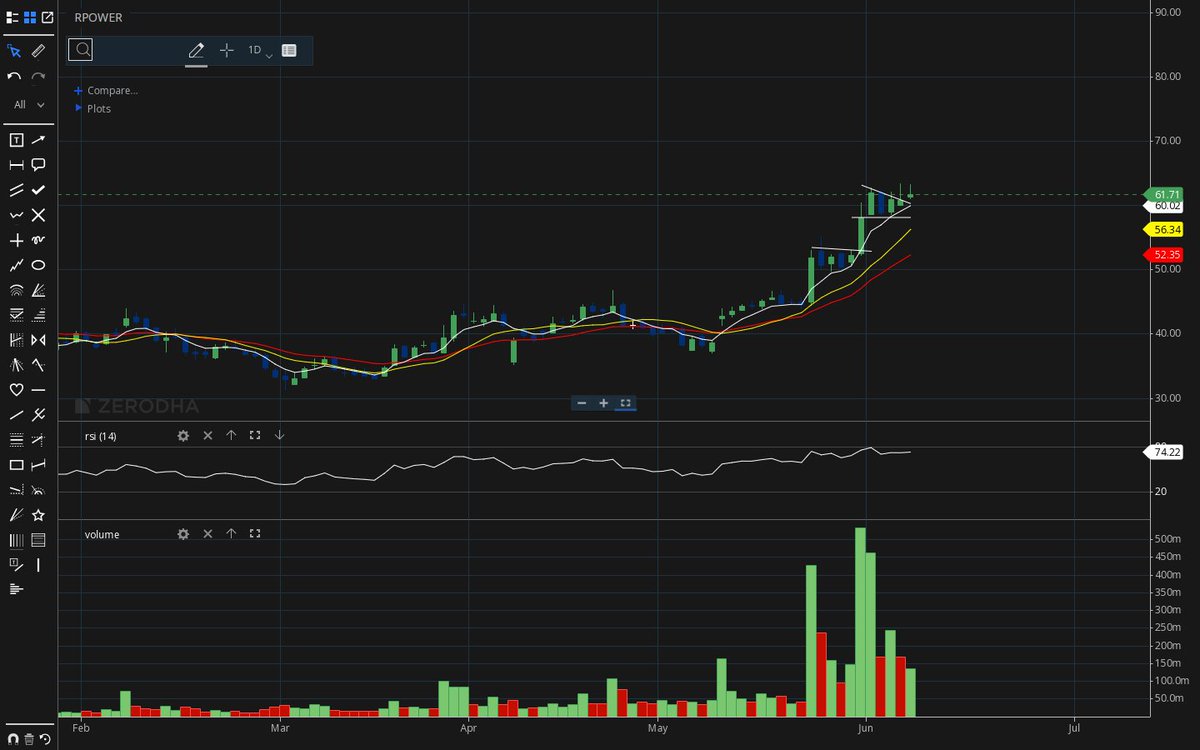Click the redo arrow
Image resolution: width=1200 pixels, height=750 pixels.
(x=38, y=74)
